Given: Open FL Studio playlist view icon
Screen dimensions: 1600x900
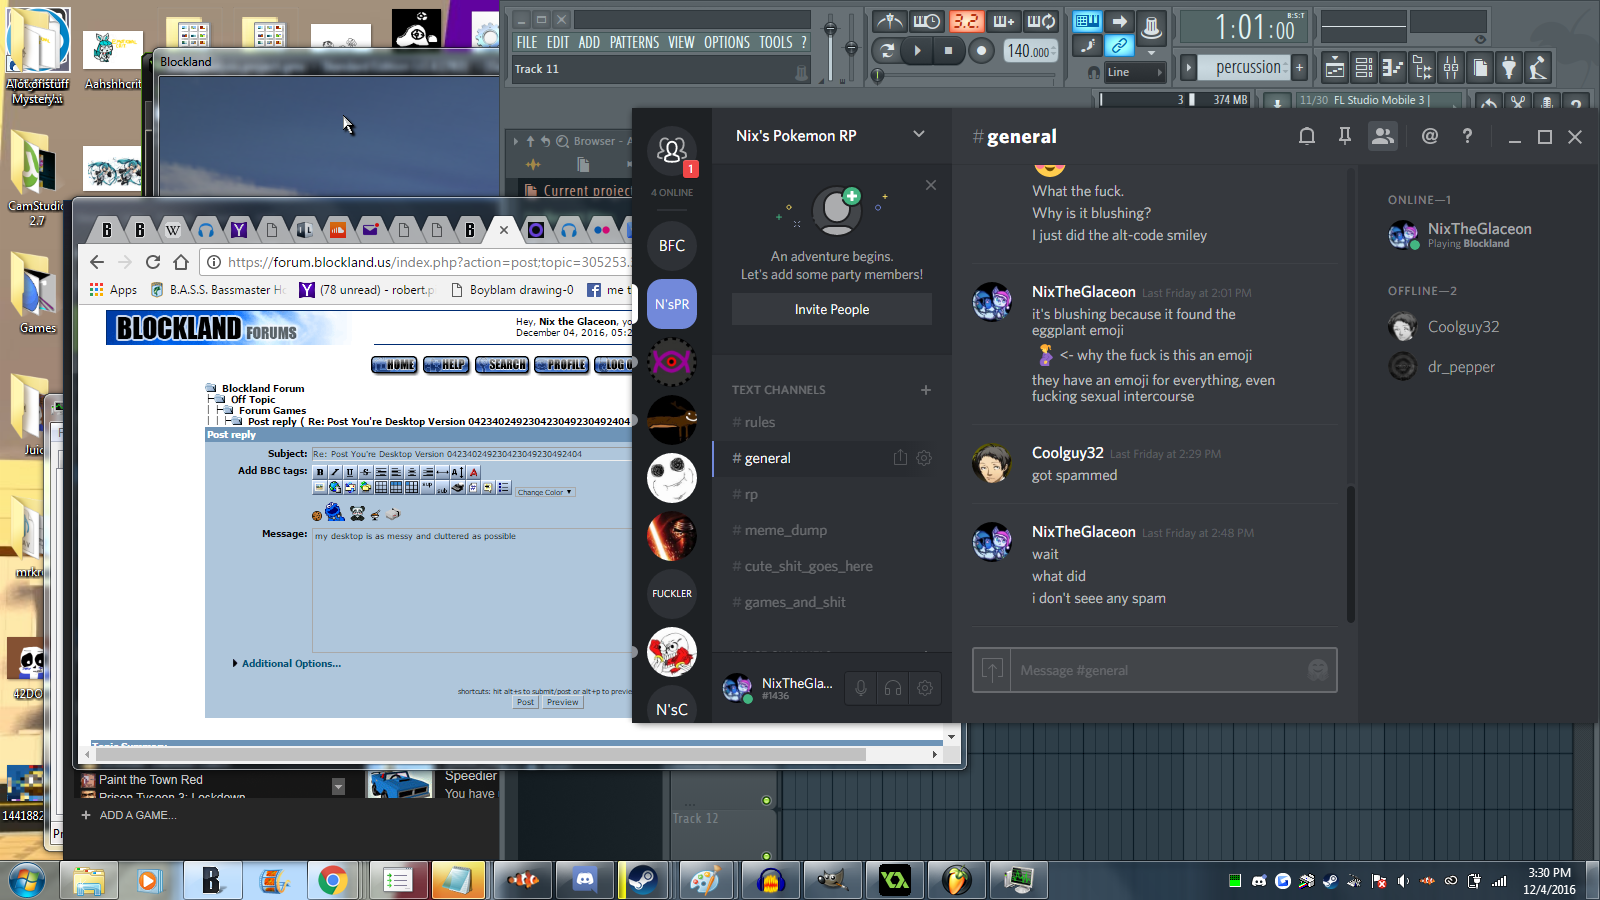Looking at the screenshot, I should [1335, 68].
